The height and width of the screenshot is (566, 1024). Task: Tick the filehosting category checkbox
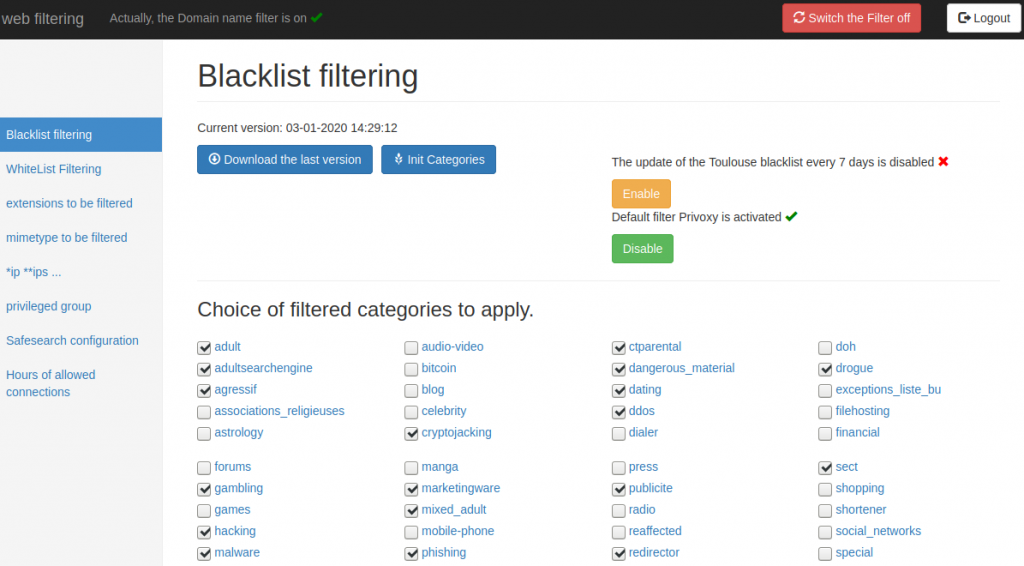pyautogui.click(x=825, y=412)
